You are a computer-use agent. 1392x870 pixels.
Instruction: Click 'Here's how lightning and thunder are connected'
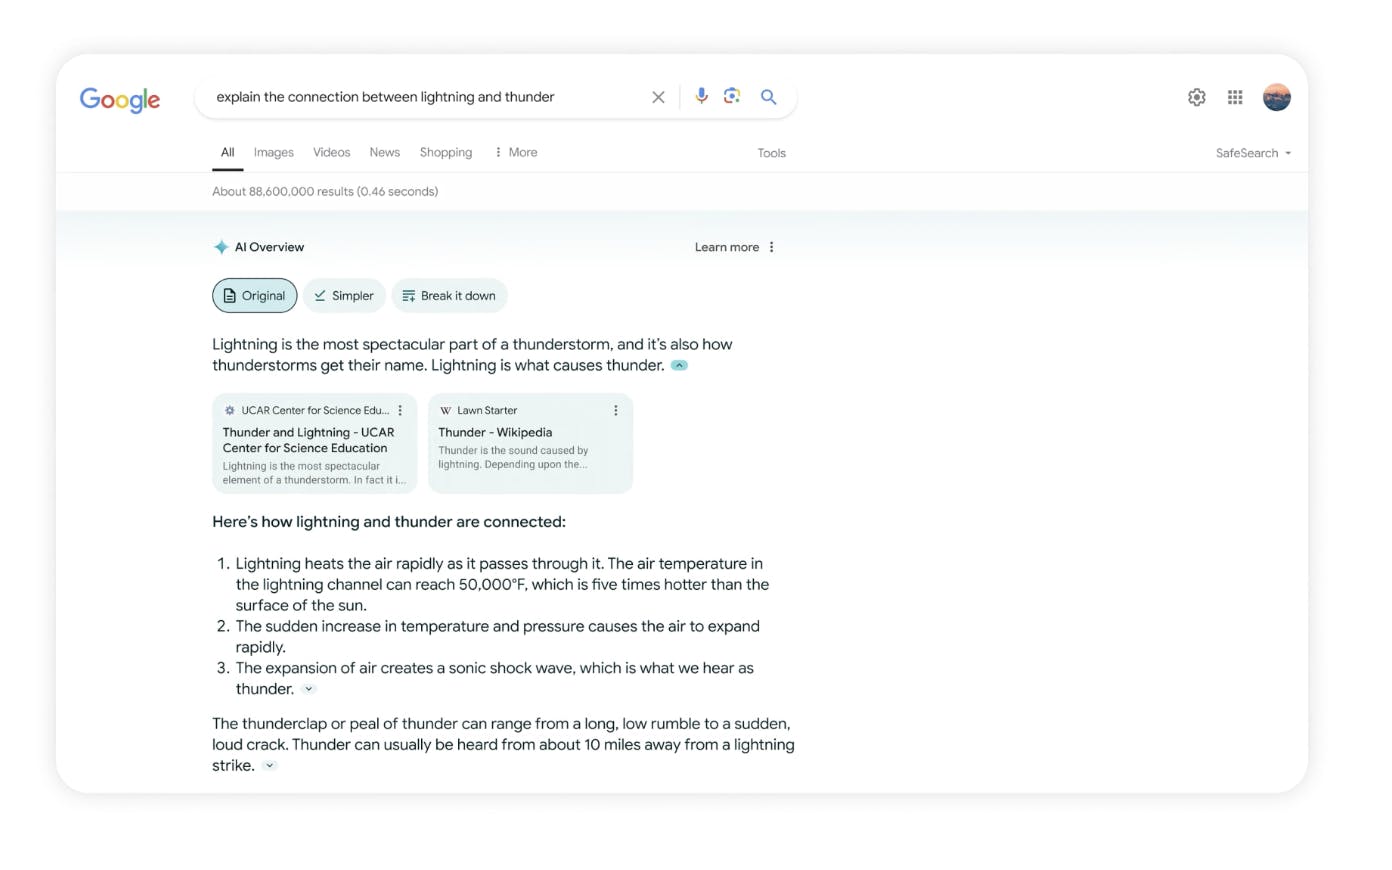click(389, 522)
